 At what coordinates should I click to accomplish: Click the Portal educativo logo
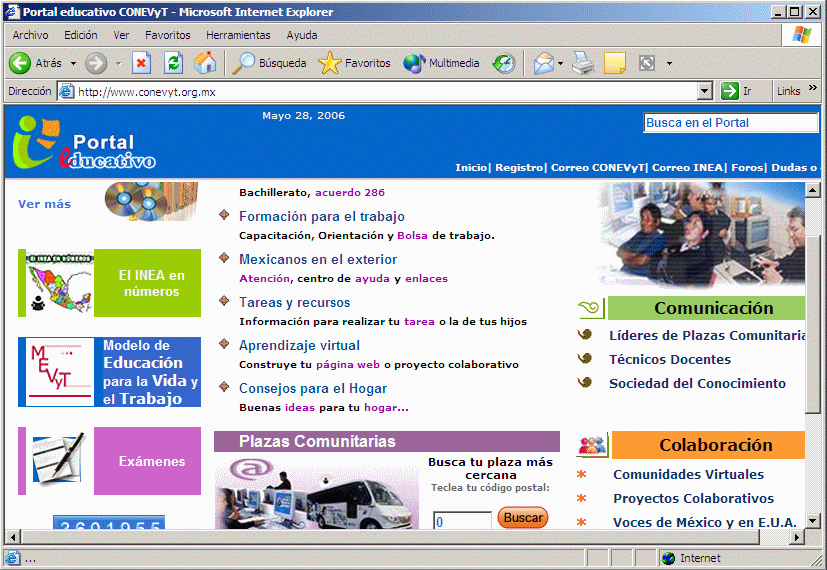84,143
